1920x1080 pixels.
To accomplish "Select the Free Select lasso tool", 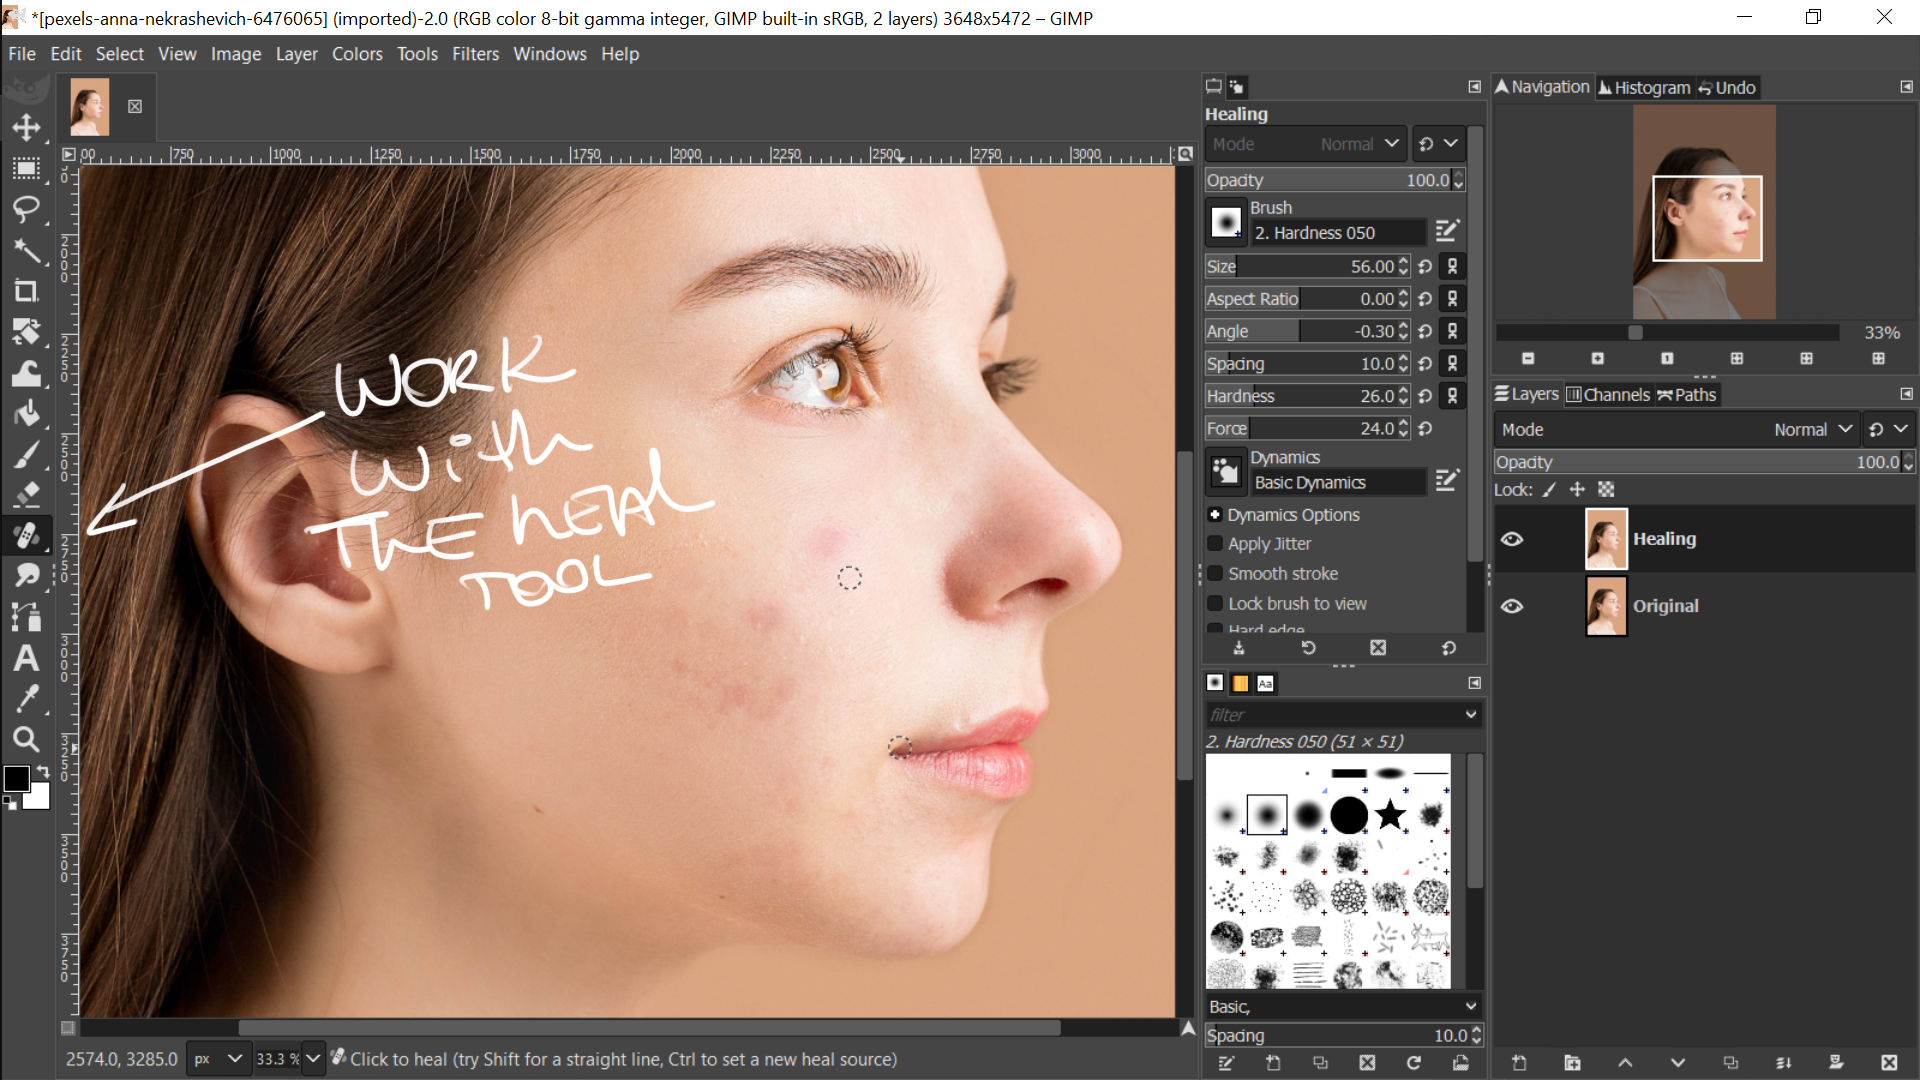I will [27, 209].
